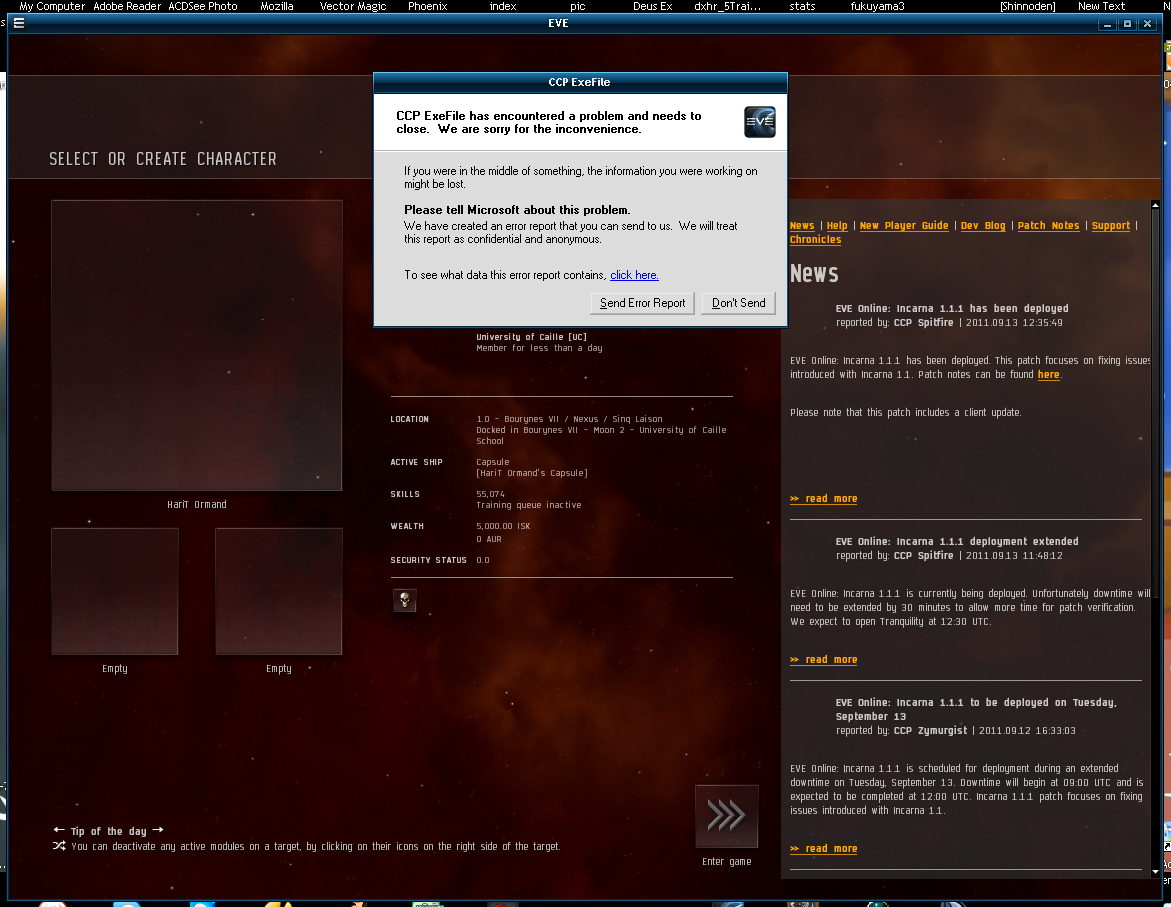The height and width of the screenshot is (907, 1171).
Task: Click the 'ACDSee Photo' desktop shortcut label
Action: tap(202, 6)
